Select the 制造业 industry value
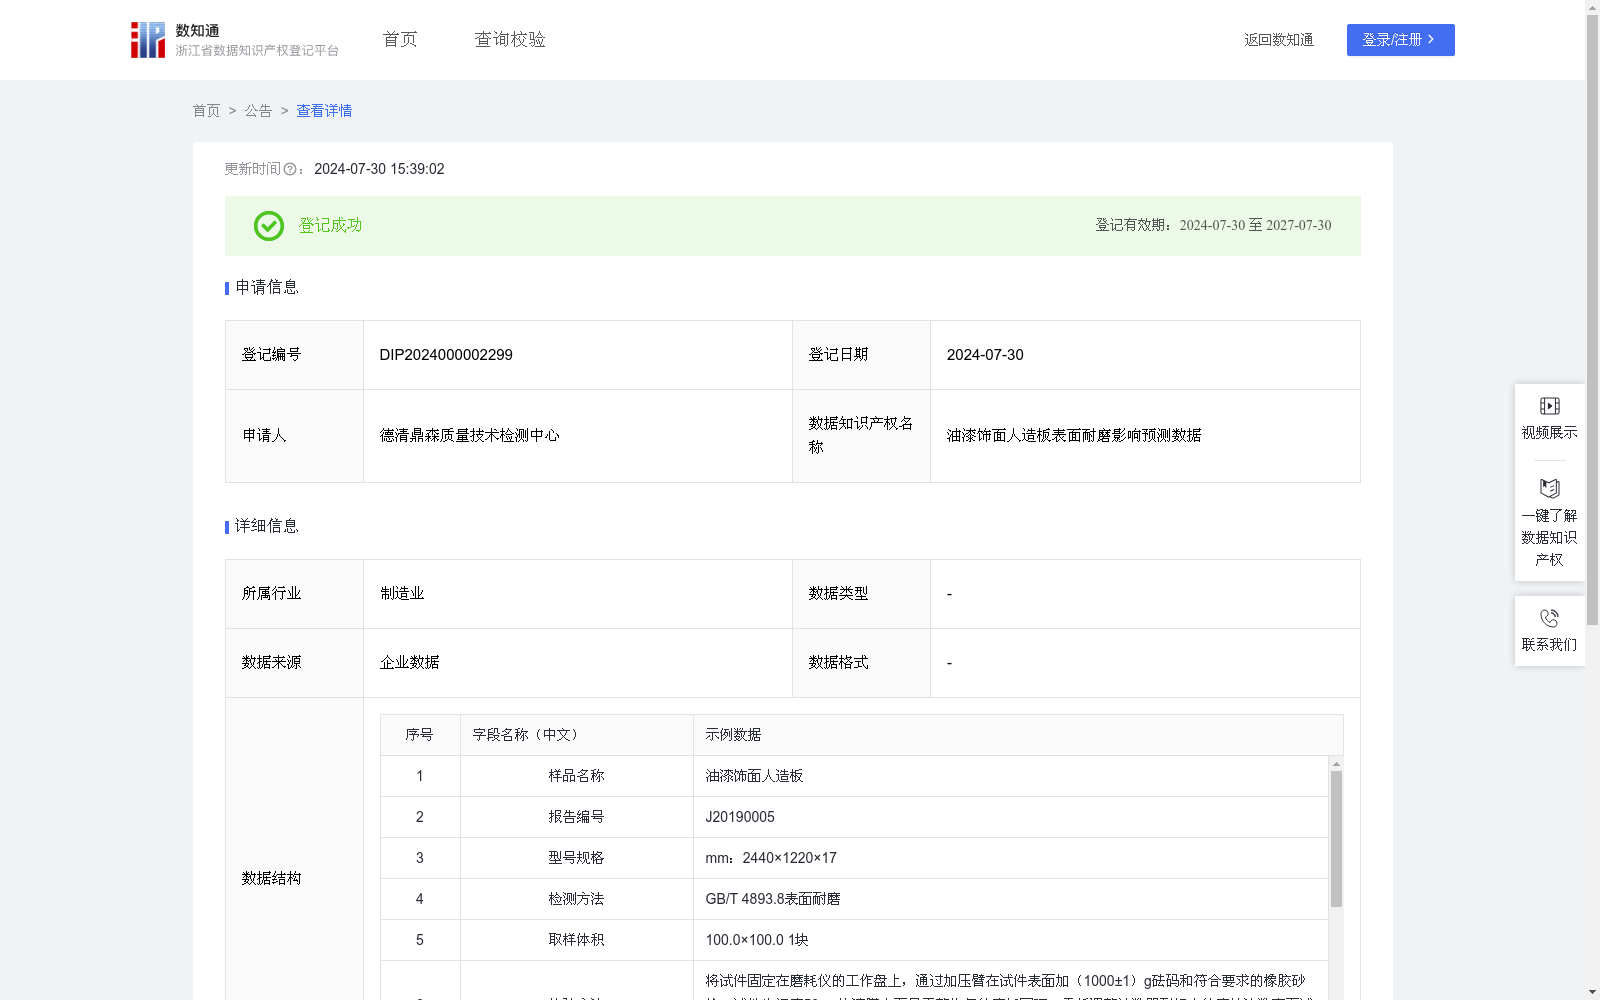Viewport: 1600px width, 1000px height. (x=402, y=594)
